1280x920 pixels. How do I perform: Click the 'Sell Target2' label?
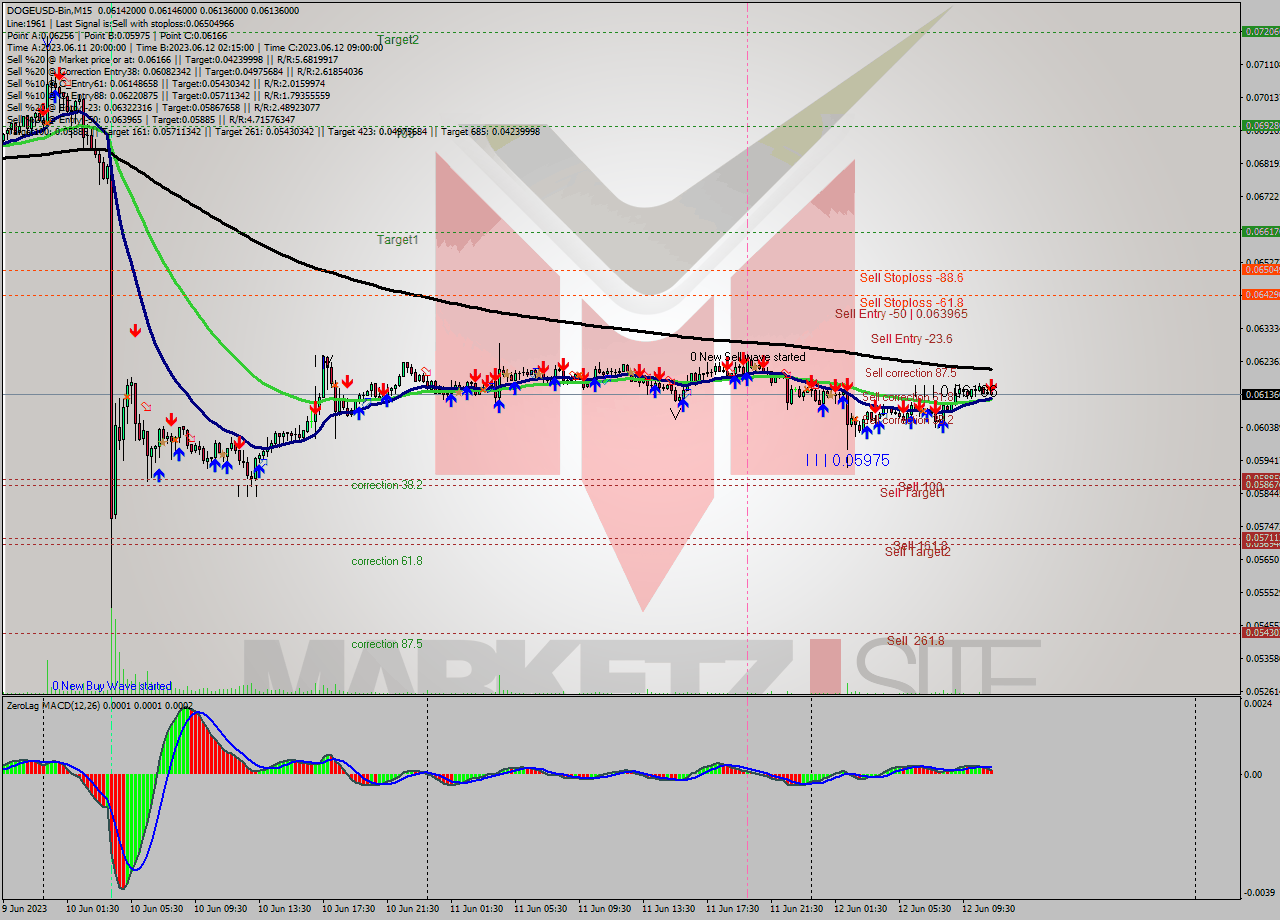pos(917,552)
